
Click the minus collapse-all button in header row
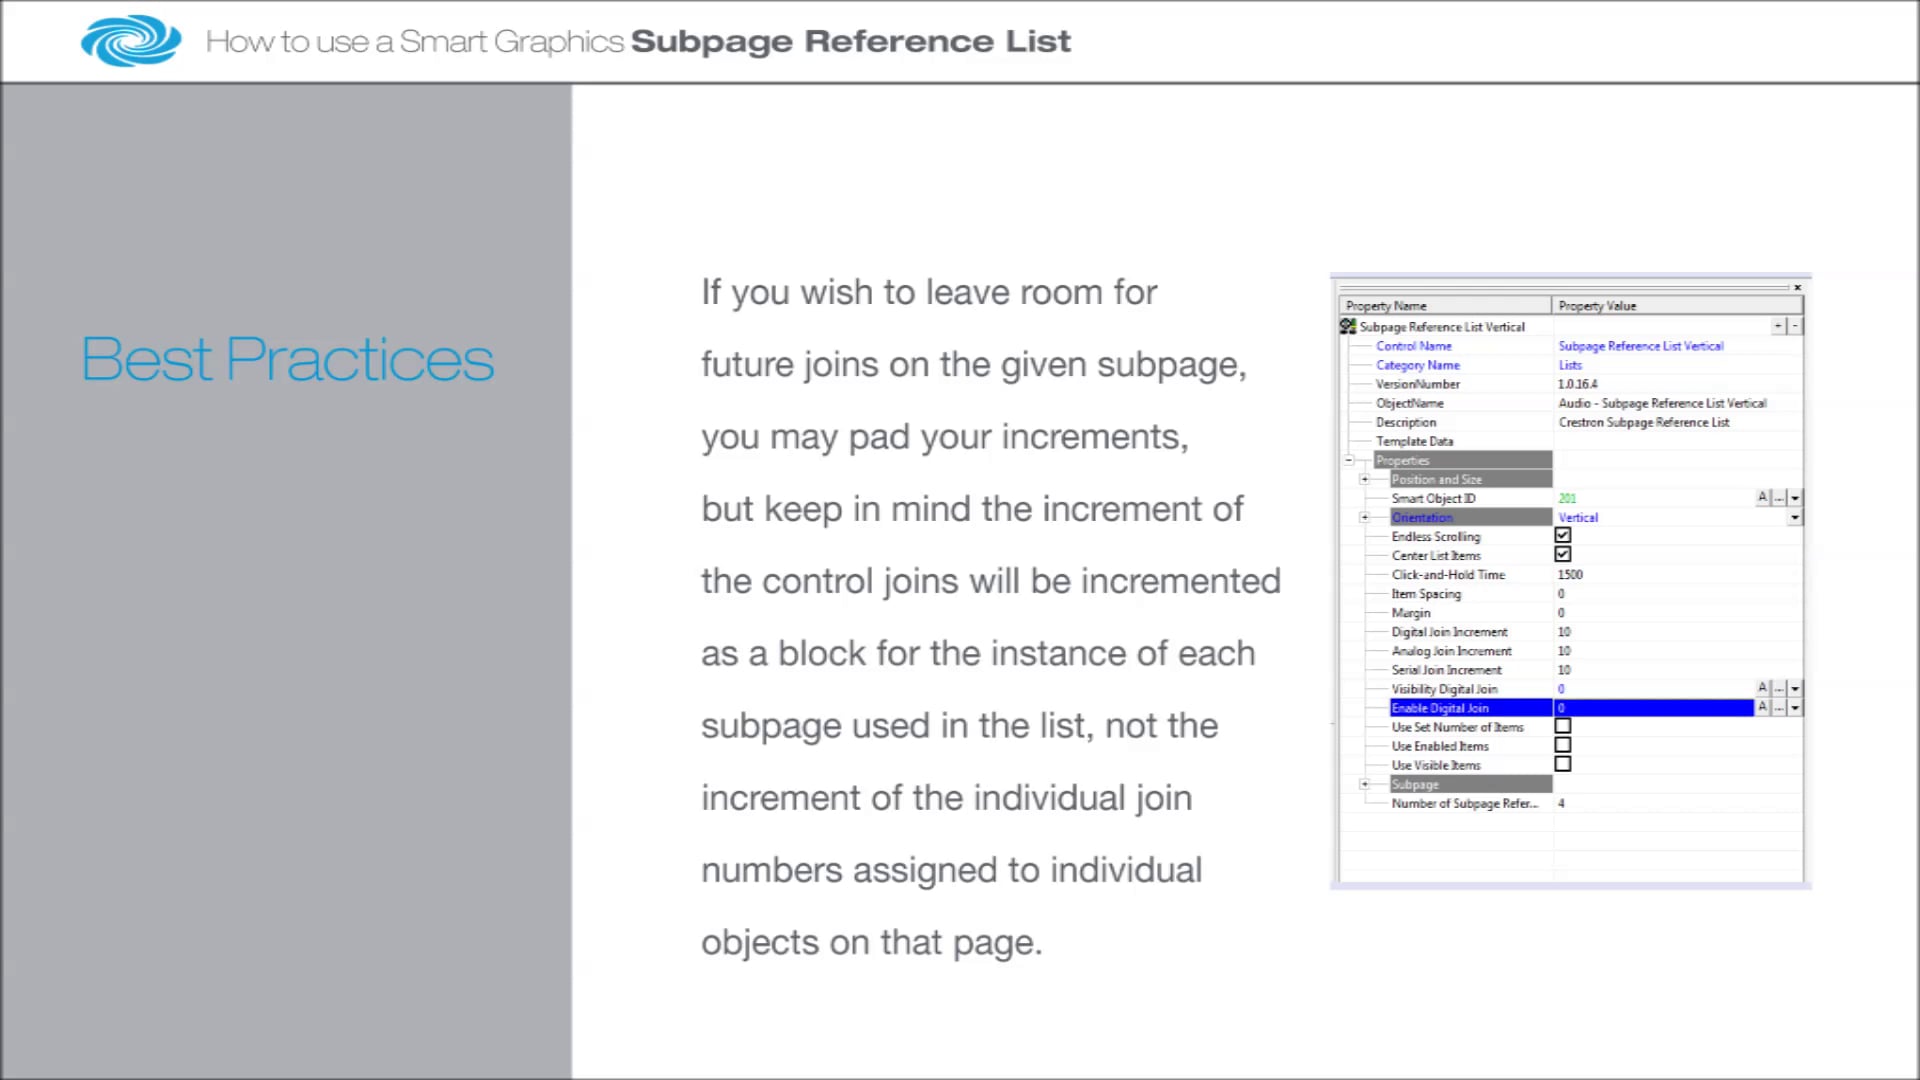pos(1795,326)
